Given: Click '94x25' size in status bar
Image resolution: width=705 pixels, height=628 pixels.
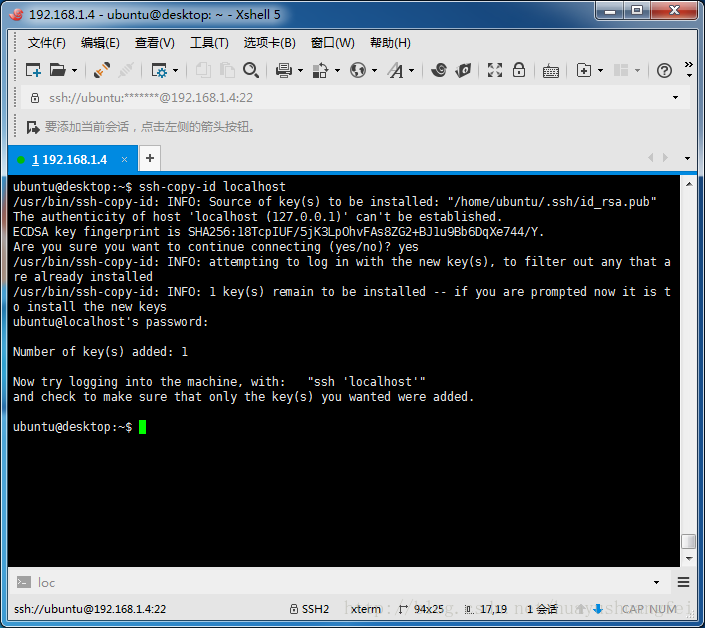Looking at the screenshot, I should point(423,609).
